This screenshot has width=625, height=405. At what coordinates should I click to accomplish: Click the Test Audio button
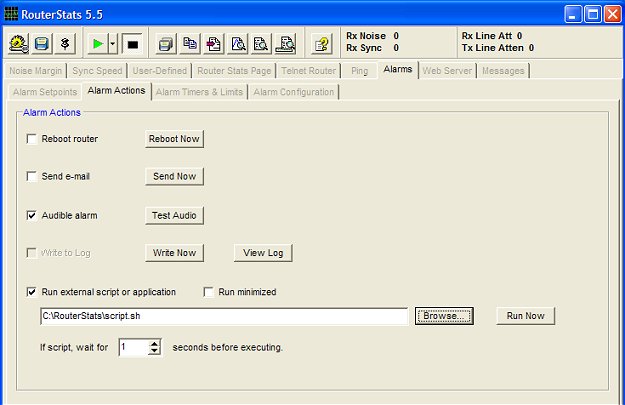pos(175,215)
